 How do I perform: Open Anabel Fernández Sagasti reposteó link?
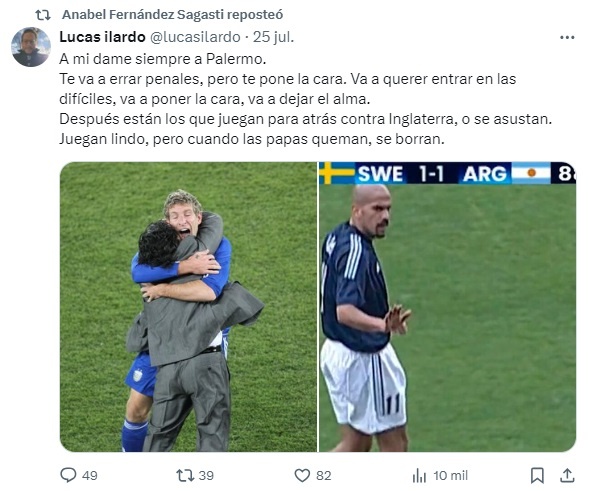click(172, 15)
